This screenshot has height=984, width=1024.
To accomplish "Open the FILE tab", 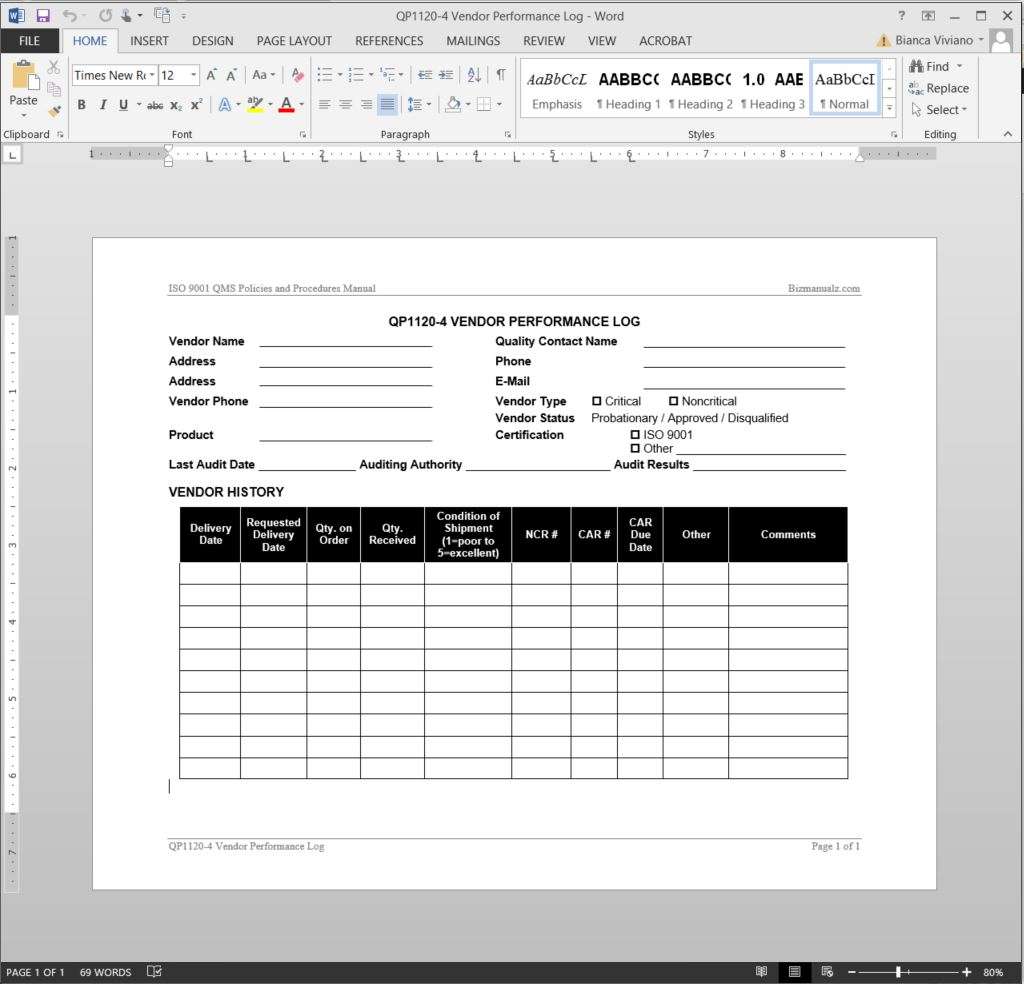I will point(29,40).
